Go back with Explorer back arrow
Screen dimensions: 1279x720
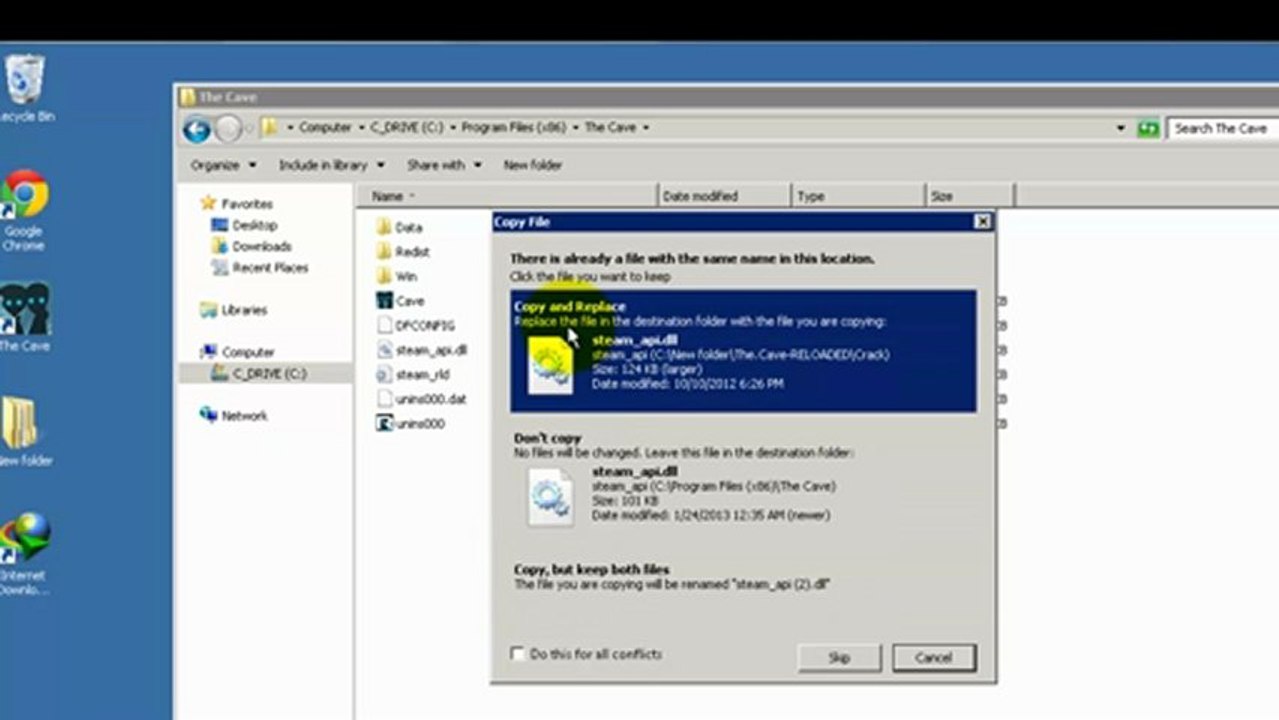[197, 128]
